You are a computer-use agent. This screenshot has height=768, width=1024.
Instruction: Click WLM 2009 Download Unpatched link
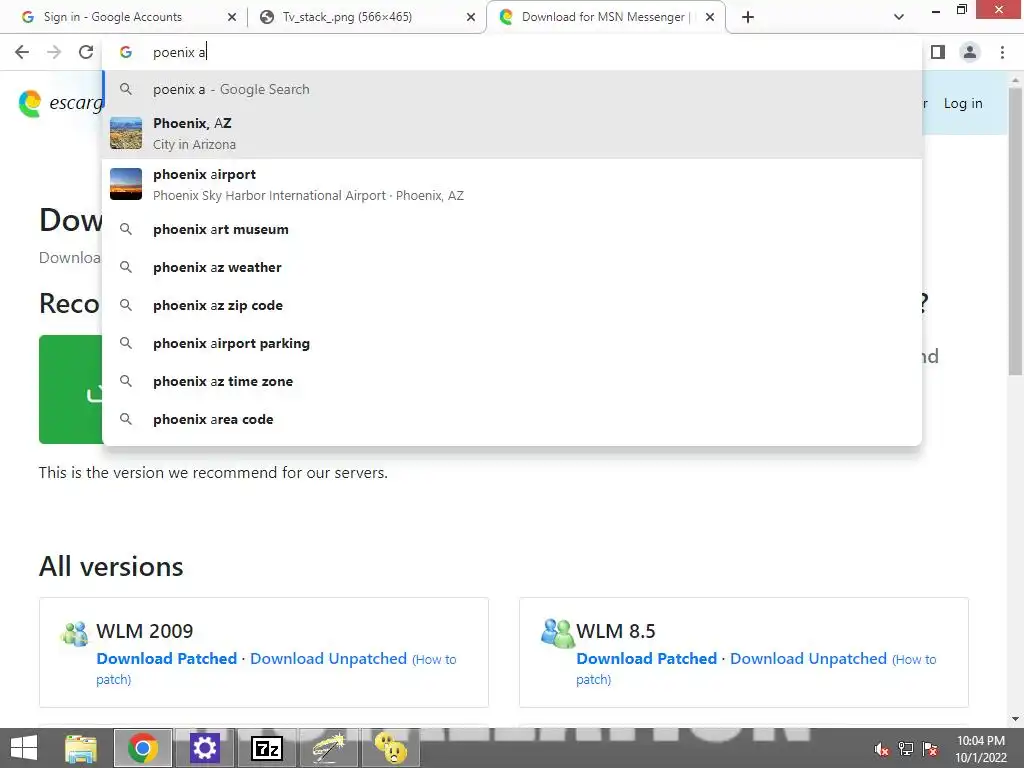point(328,658)
